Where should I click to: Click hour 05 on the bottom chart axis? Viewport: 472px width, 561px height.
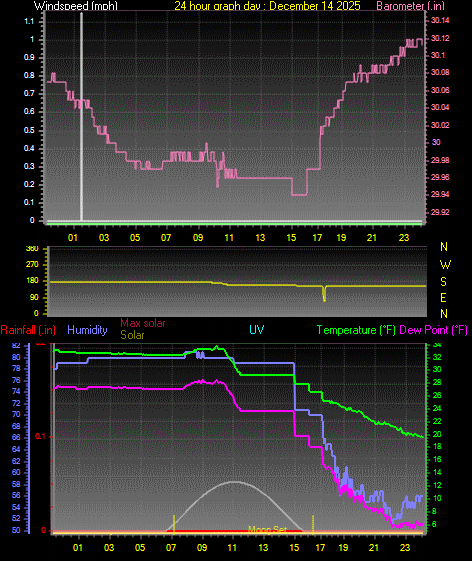140,547
